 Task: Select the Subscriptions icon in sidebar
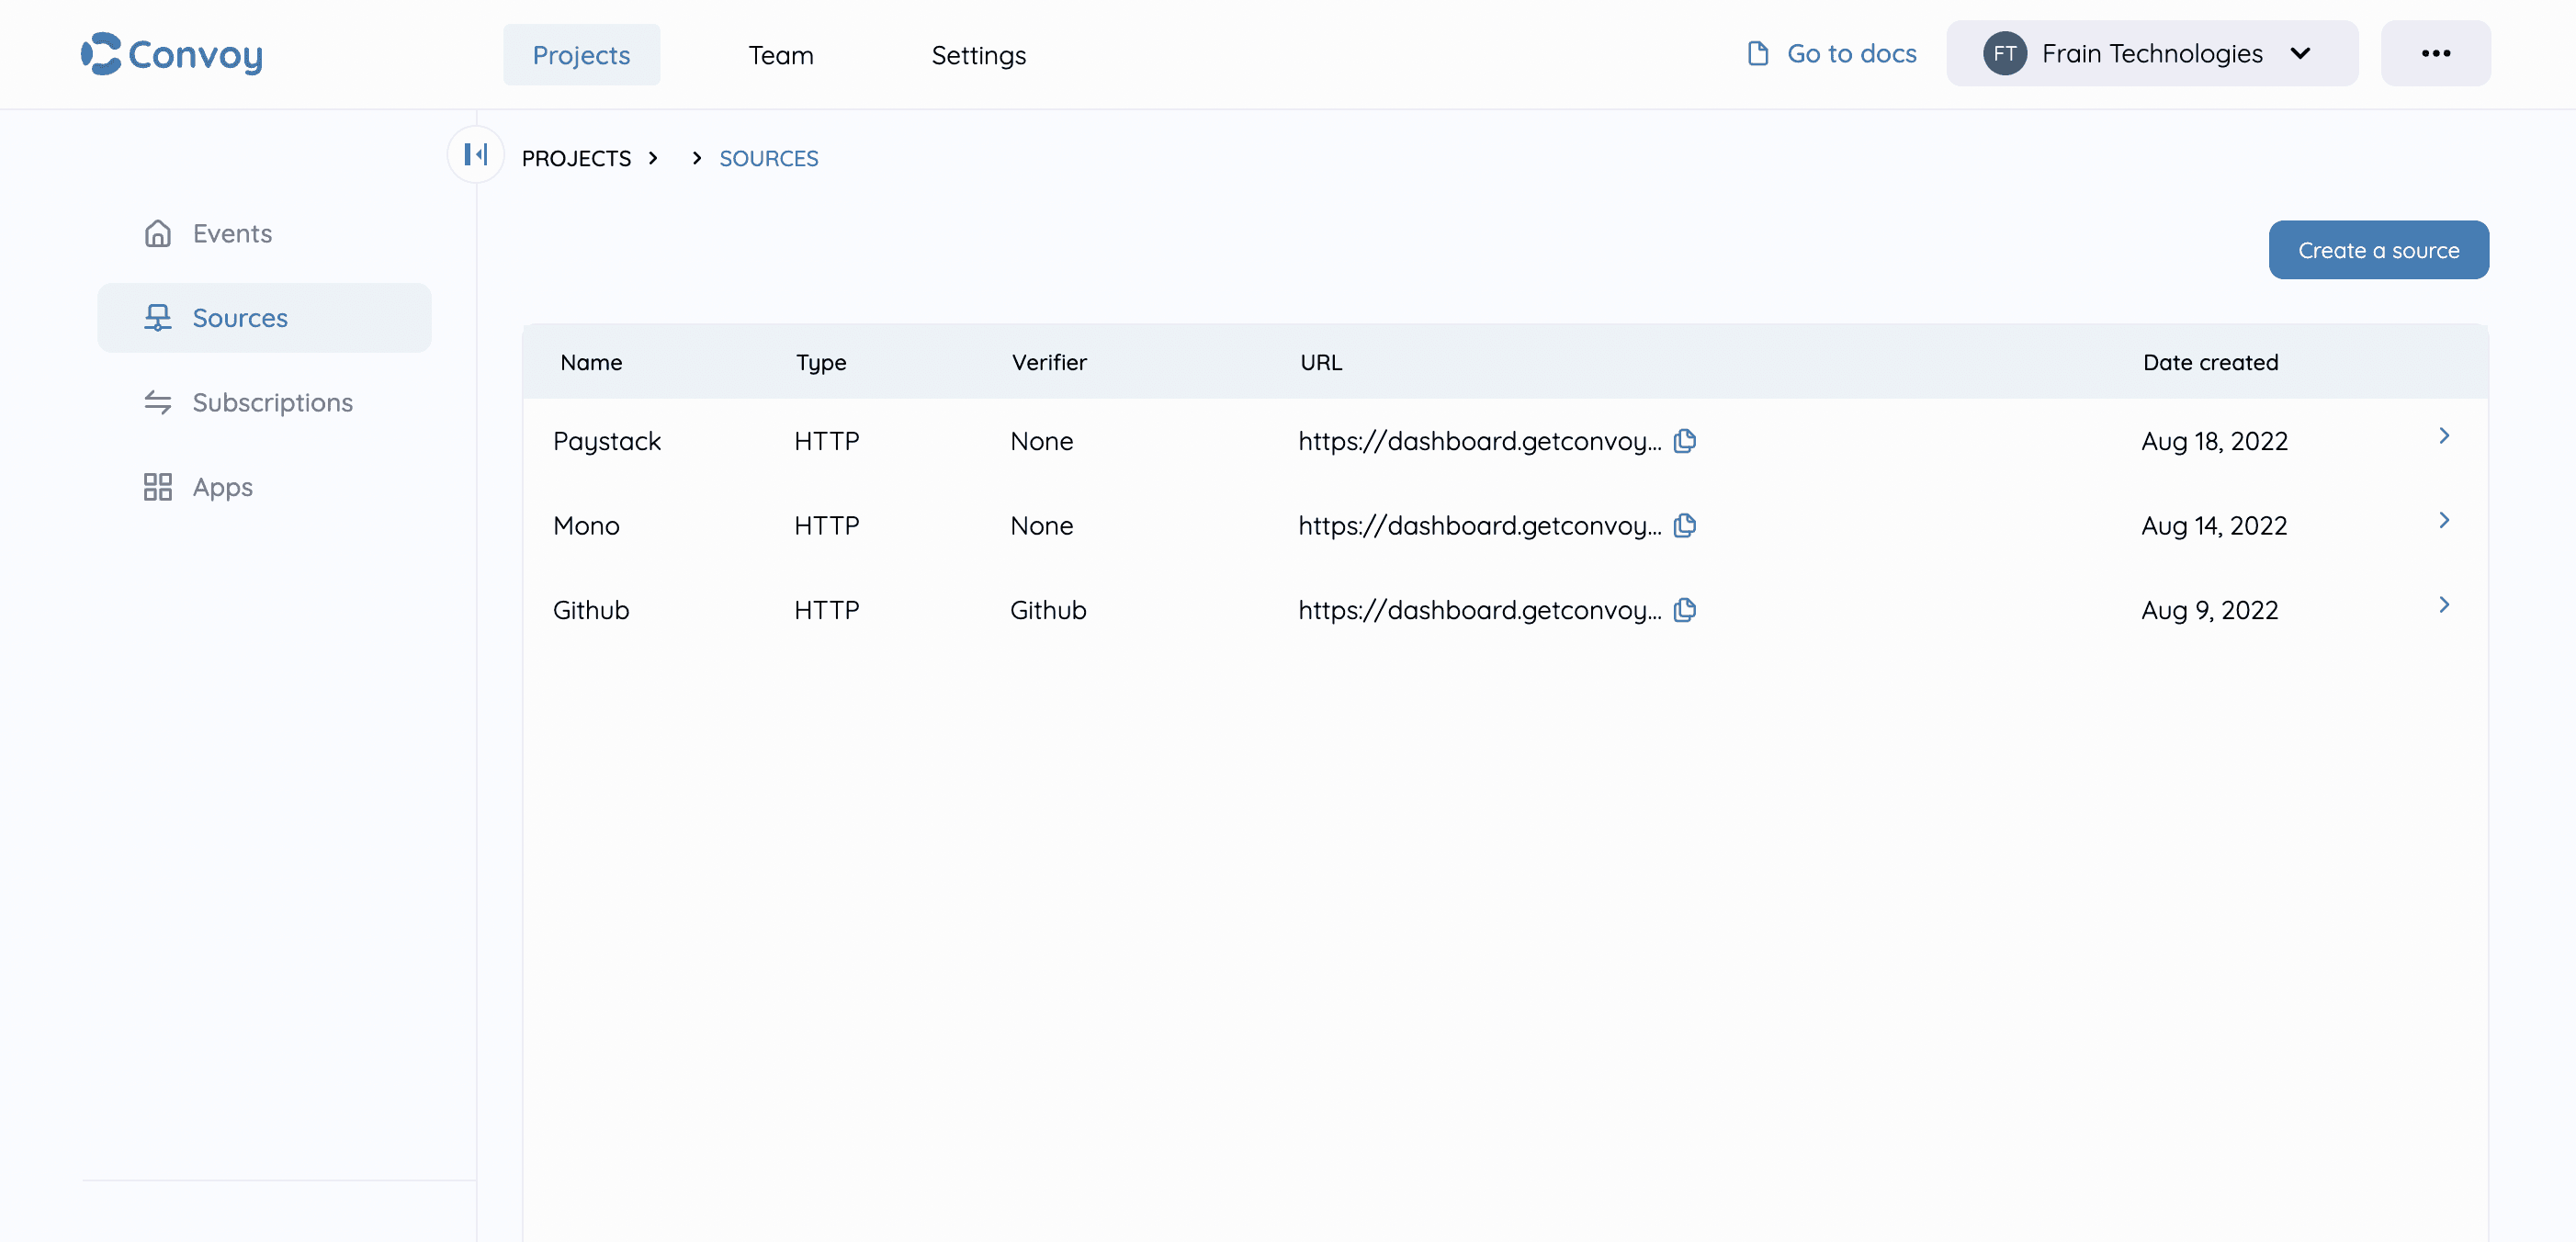[x=158, y=402]
